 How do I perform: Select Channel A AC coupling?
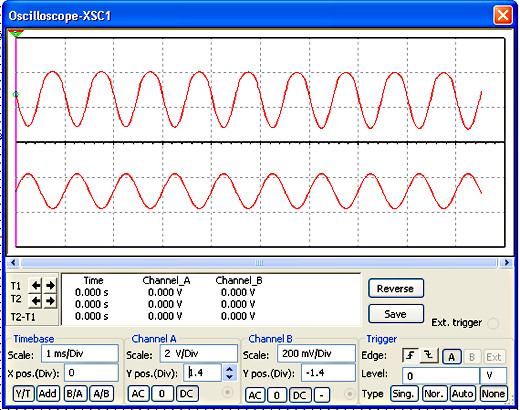pyautogui.click(x=138, y=394)
